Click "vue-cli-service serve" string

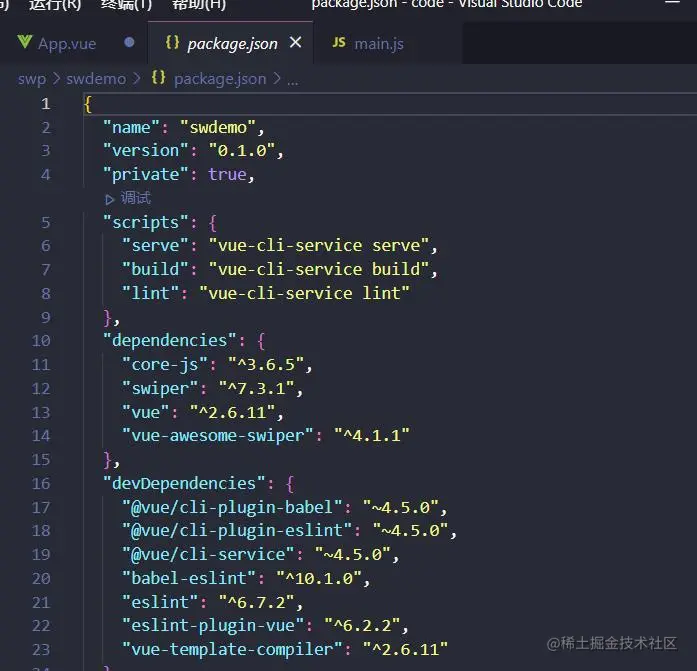click(x=319, y=246)
